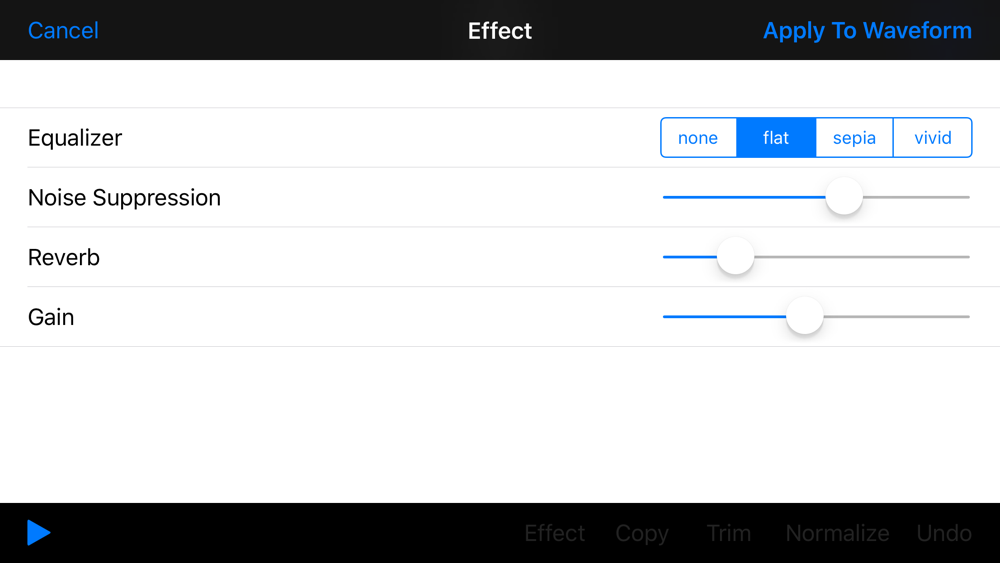Tap Normalize in the bottom toolbar
1000x563 pixels.
click(x=837, y=533)
